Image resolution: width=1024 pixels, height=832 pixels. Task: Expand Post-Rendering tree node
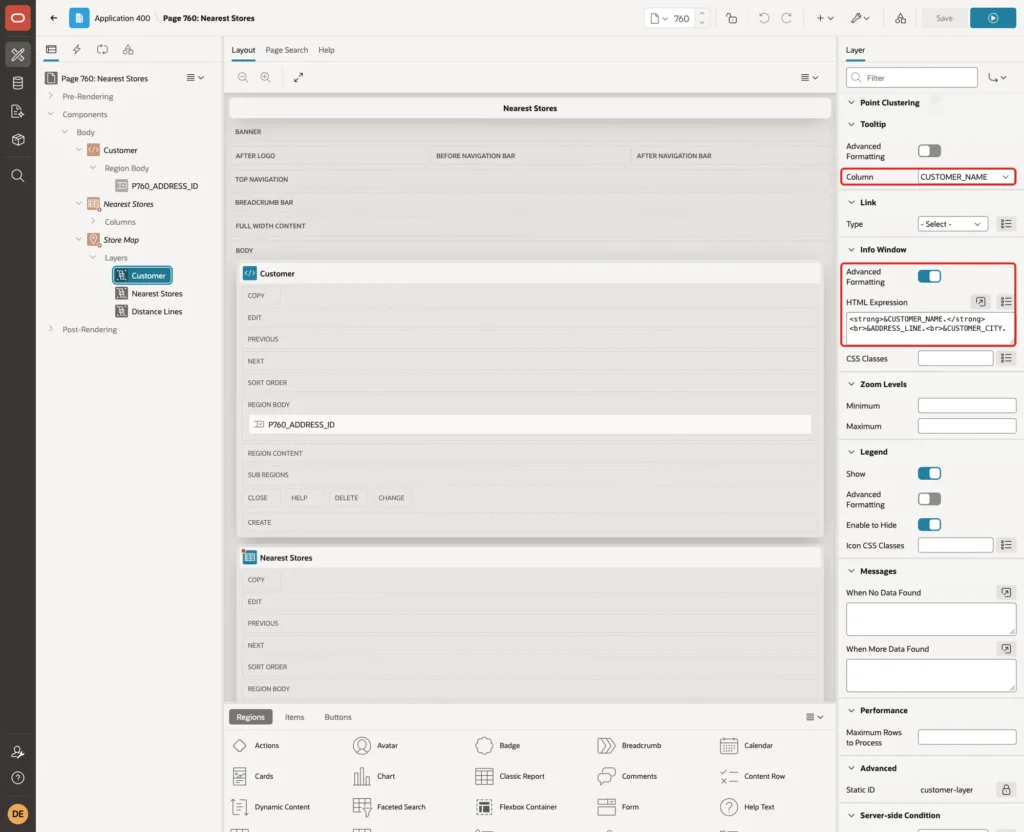(50, 328)
